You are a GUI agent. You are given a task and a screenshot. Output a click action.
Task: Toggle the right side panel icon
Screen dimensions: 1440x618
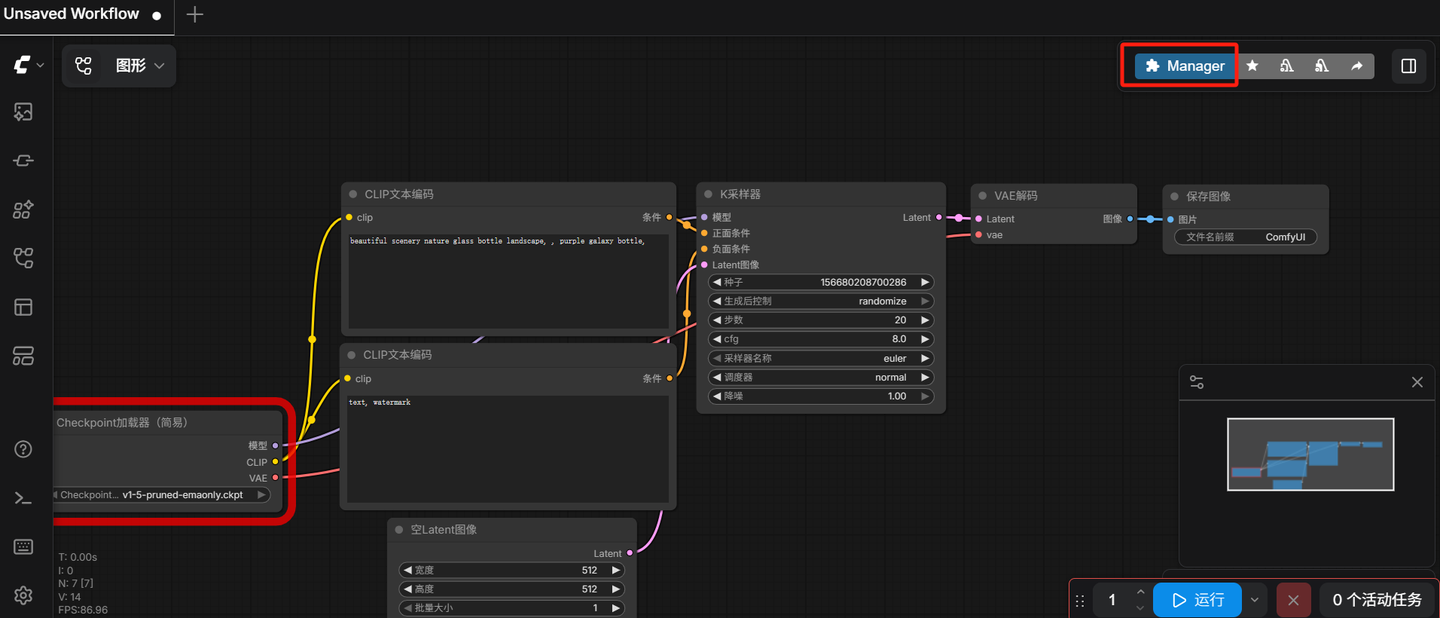(x=1408, y=66)
